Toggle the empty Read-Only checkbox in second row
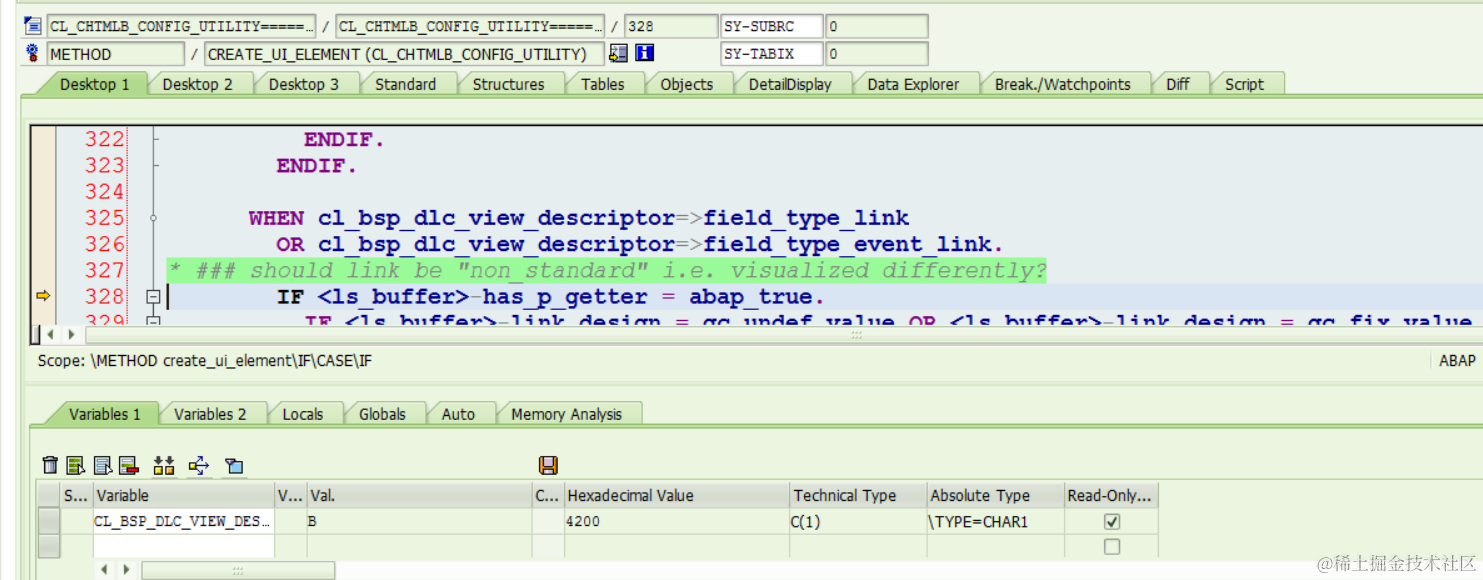This screenshot has height=580, width=1483. (x=1112, y=547)
